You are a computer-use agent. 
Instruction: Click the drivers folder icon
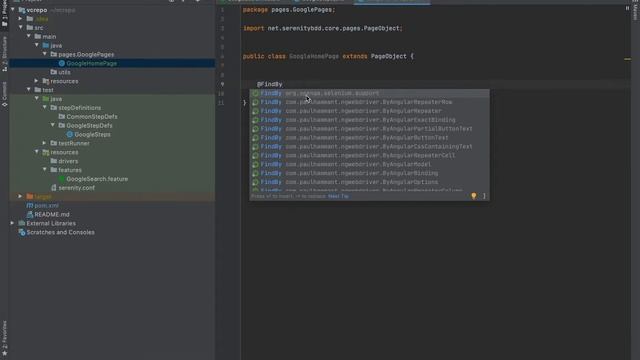pyautogui.click(x=53, y=161)
